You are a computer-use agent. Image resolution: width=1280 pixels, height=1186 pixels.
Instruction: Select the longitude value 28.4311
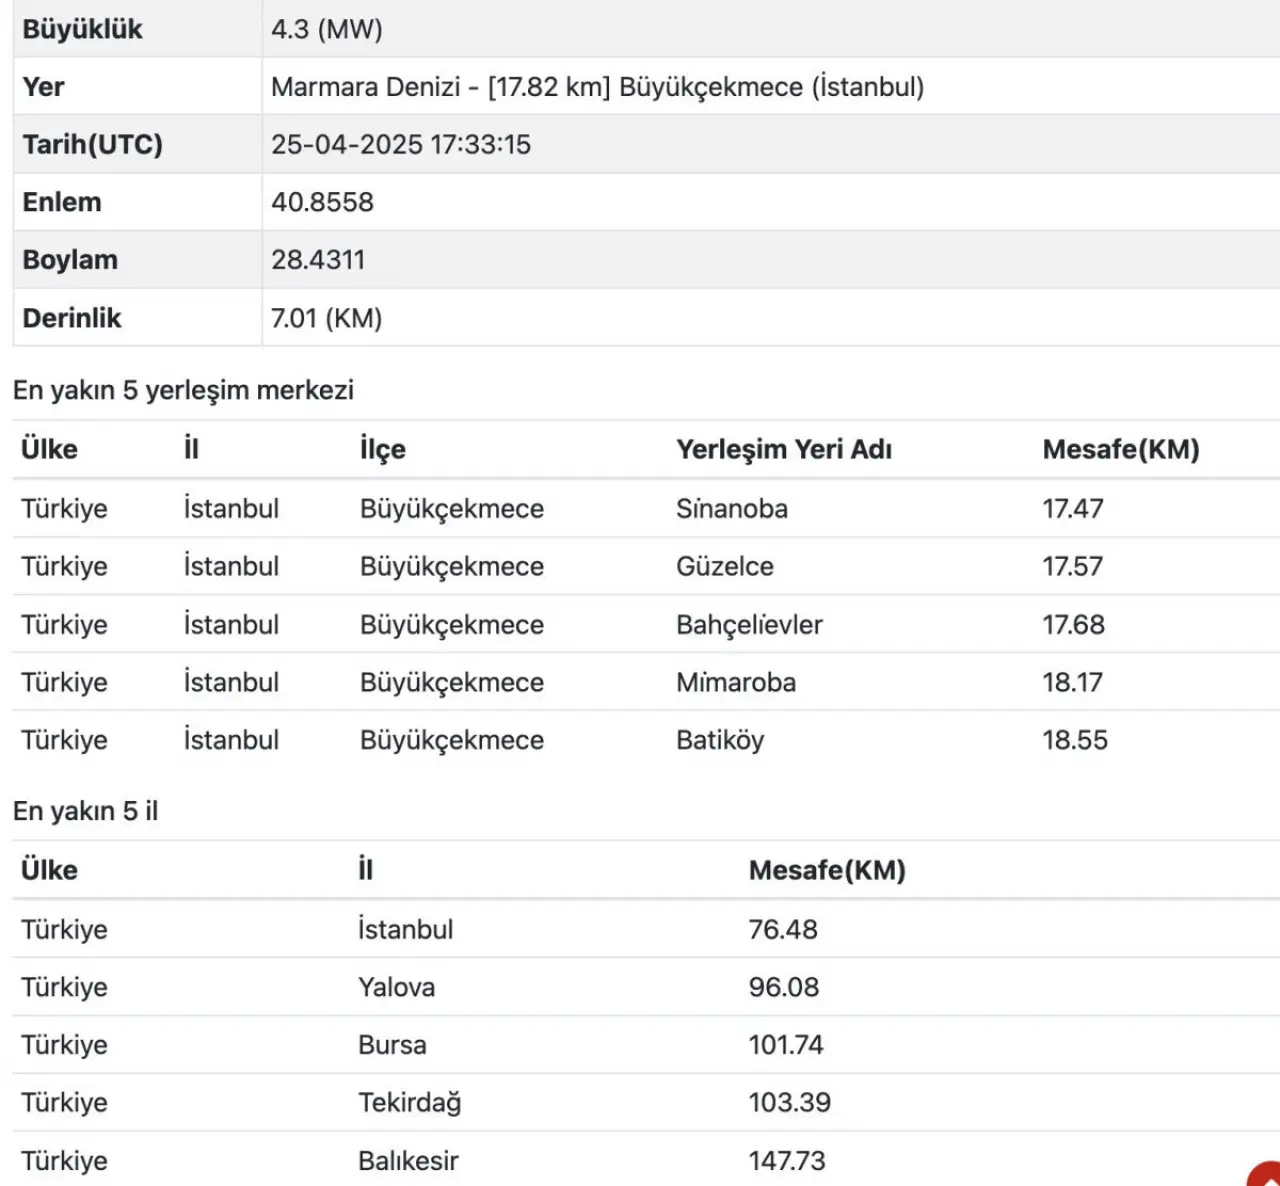pos(318,260)
